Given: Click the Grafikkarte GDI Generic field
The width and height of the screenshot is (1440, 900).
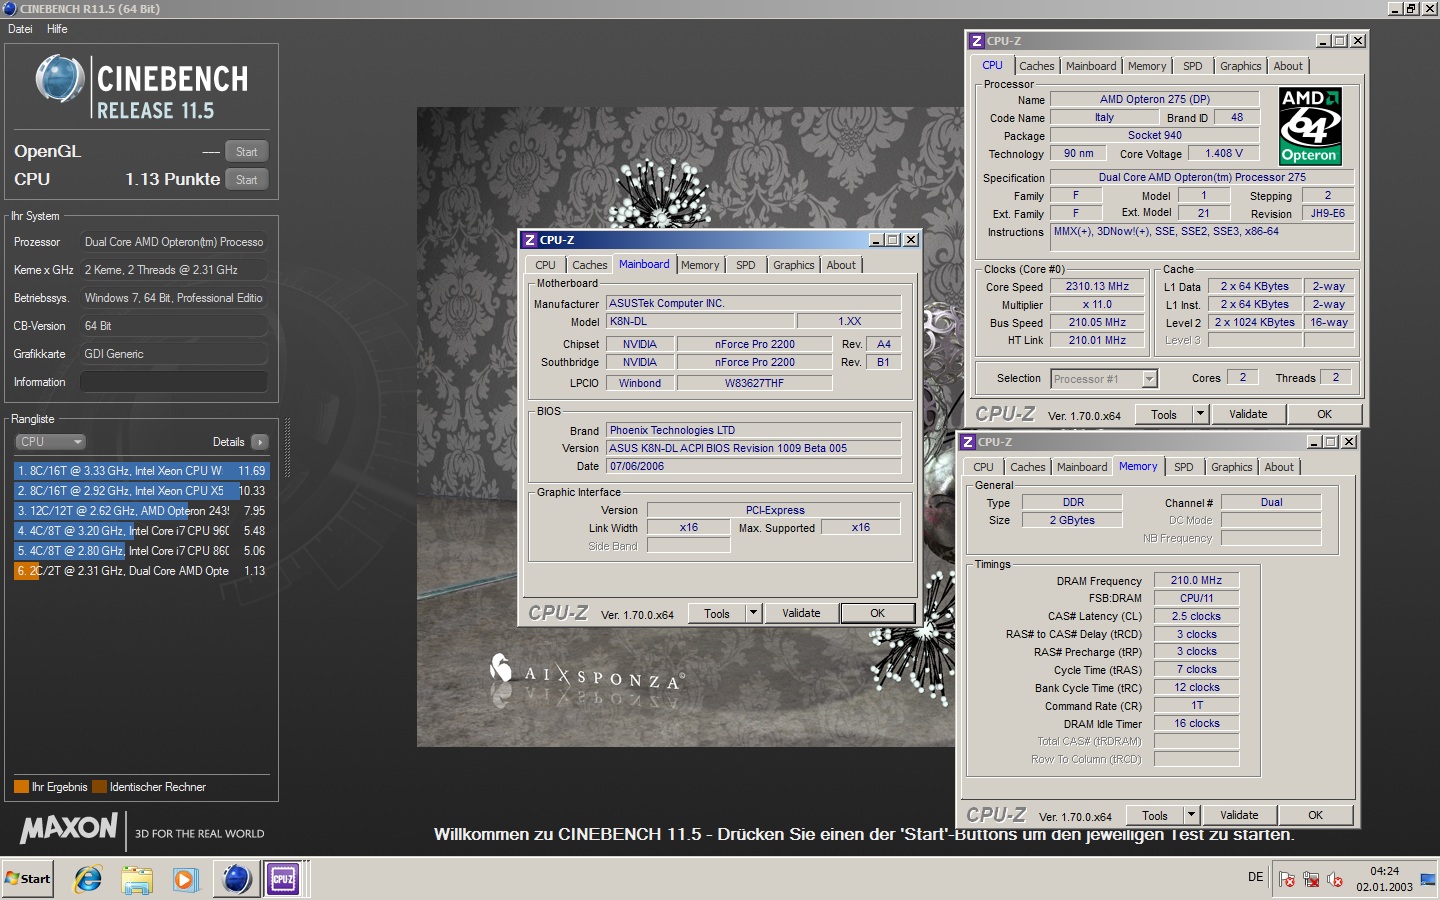Looking at the screenshot, I should click(173, 354).
